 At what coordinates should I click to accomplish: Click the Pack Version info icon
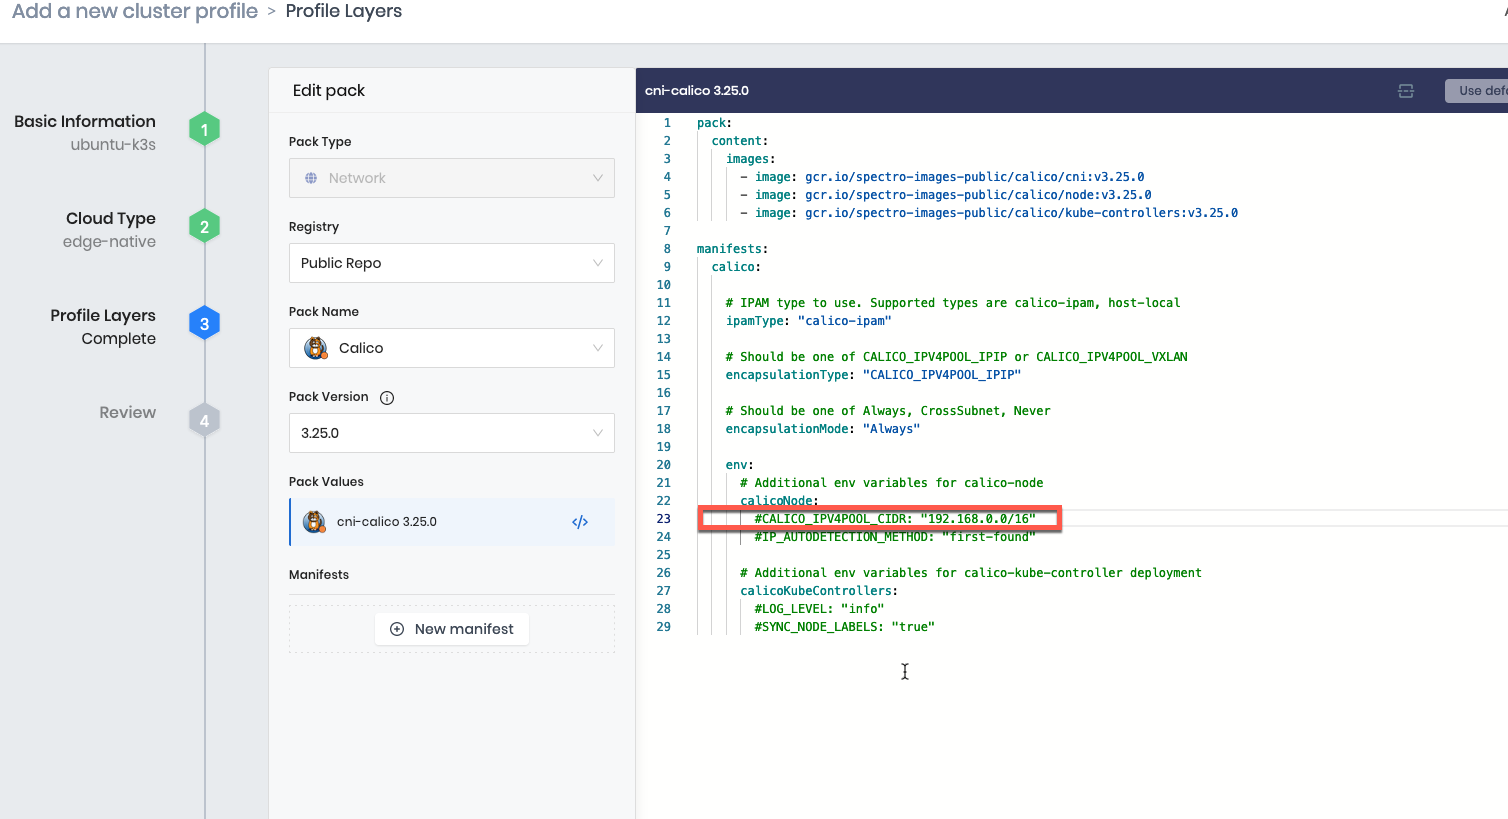pos(387,398)
